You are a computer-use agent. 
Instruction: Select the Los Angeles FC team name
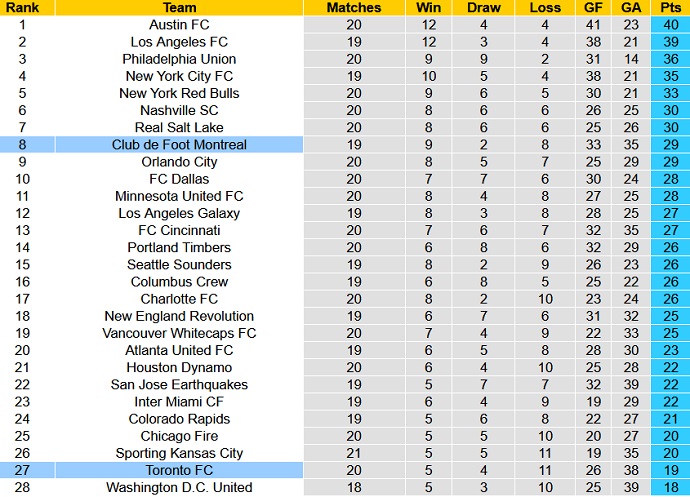pos(179,41)
